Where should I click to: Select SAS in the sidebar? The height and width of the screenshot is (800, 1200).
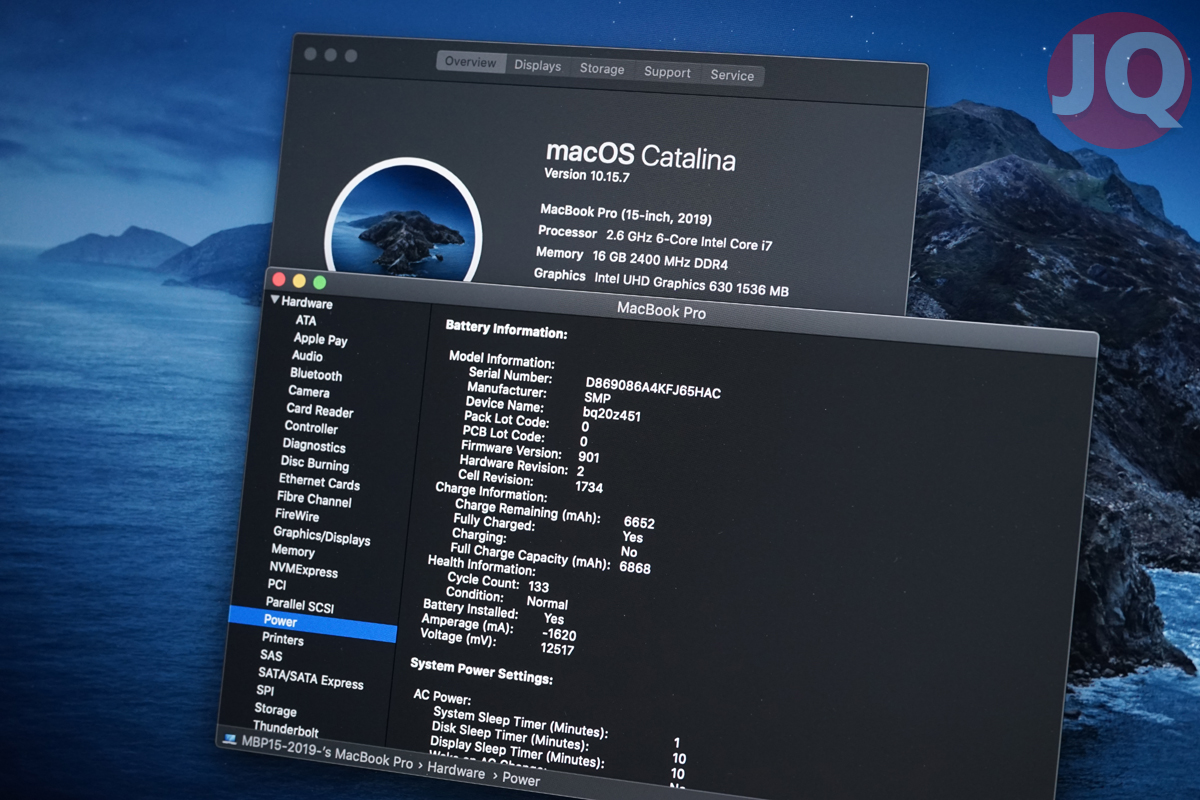point(271,655)
